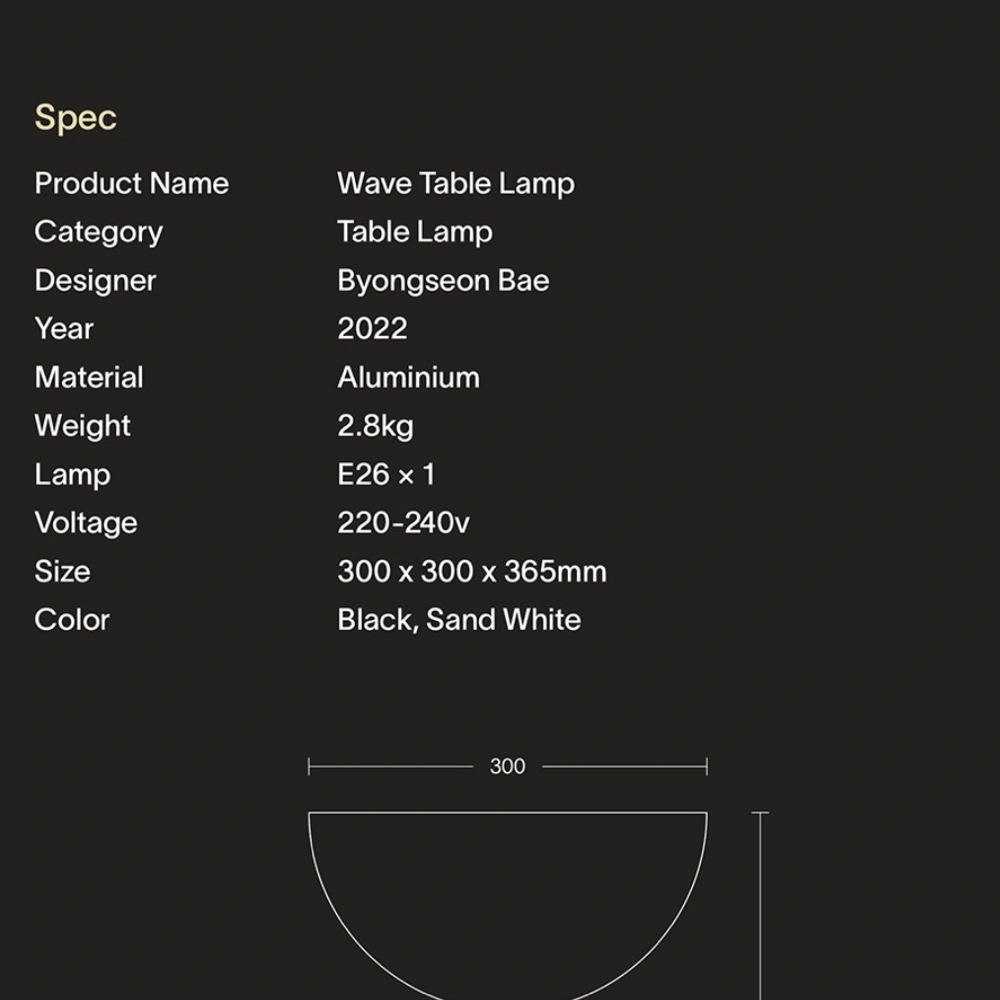Screen dimensions: 1000x1000
Task: Click the Voltage label
Action: tap(86, 523)
